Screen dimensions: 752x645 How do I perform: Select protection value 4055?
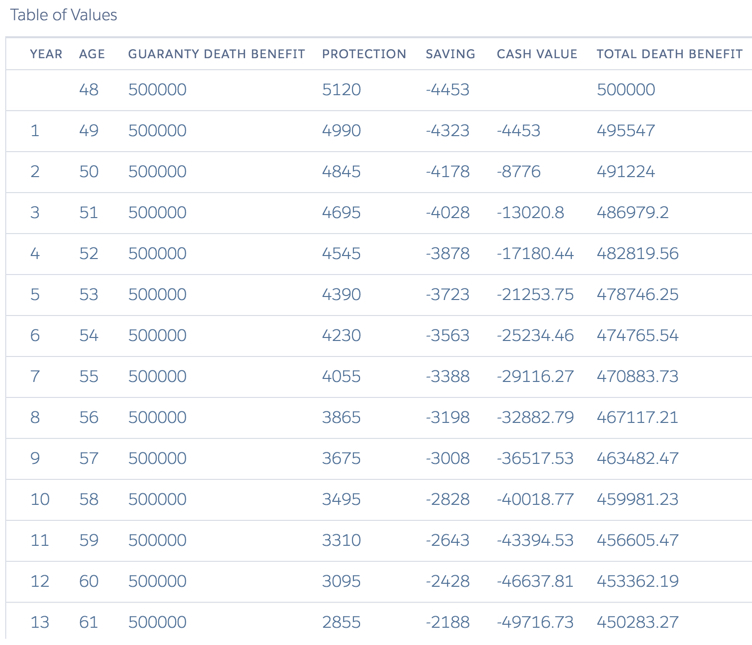[341, 376]
